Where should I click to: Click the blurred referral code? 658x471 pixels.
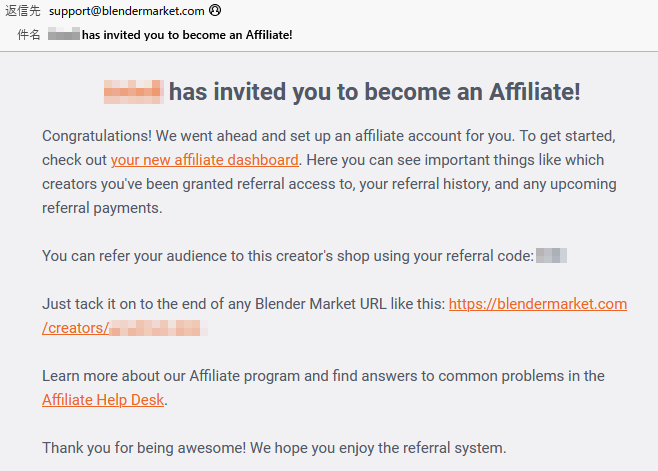(x=551, y=256)
